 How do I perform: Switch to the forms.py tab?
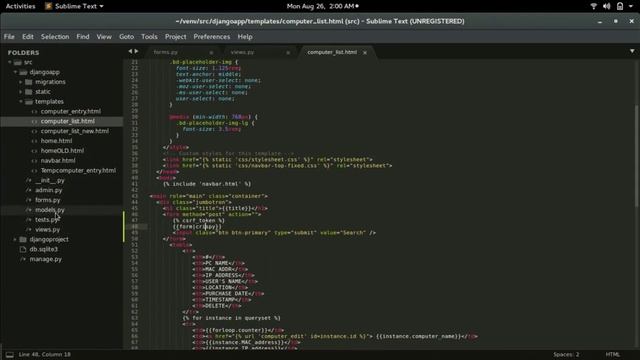pos(166,52)
